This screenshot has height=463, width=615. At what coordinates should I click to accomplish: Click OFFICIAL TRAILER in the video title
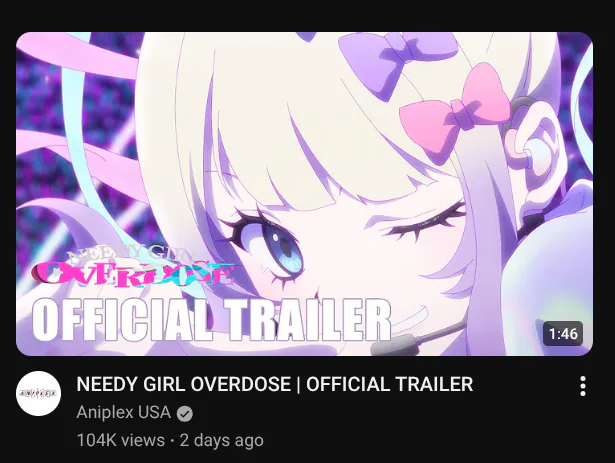(389, 384)
